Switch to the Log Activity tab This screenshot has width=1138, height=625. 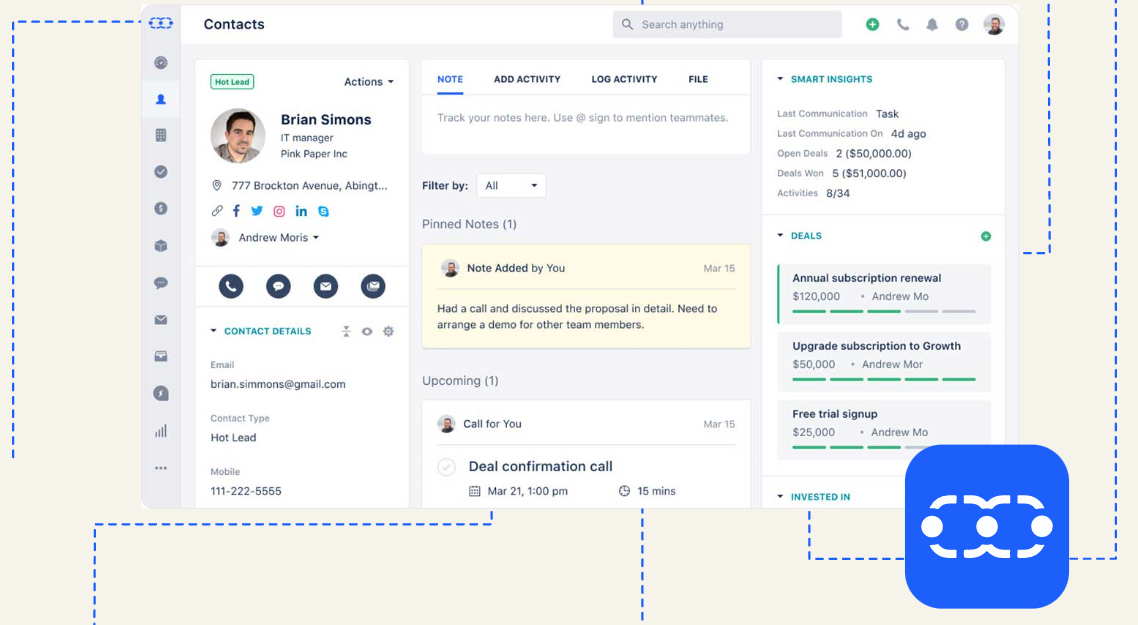pyautogui.click(x=624, y=79)
